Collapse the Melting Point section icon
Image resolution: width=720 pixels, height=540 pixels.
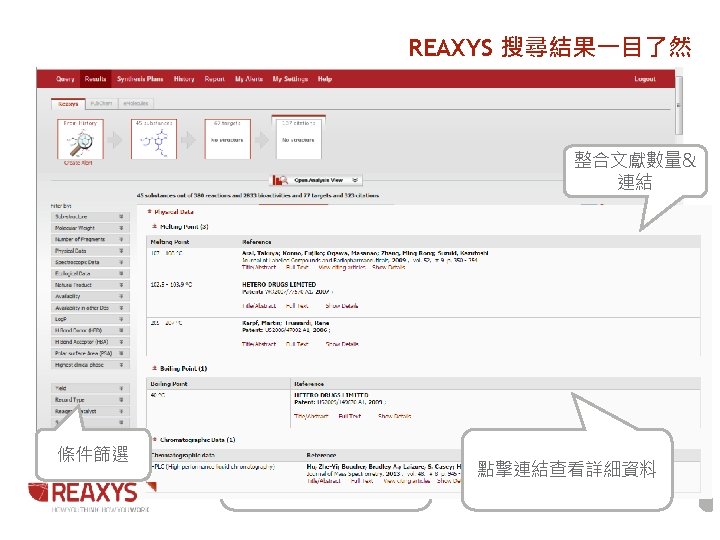coord(154,226)
